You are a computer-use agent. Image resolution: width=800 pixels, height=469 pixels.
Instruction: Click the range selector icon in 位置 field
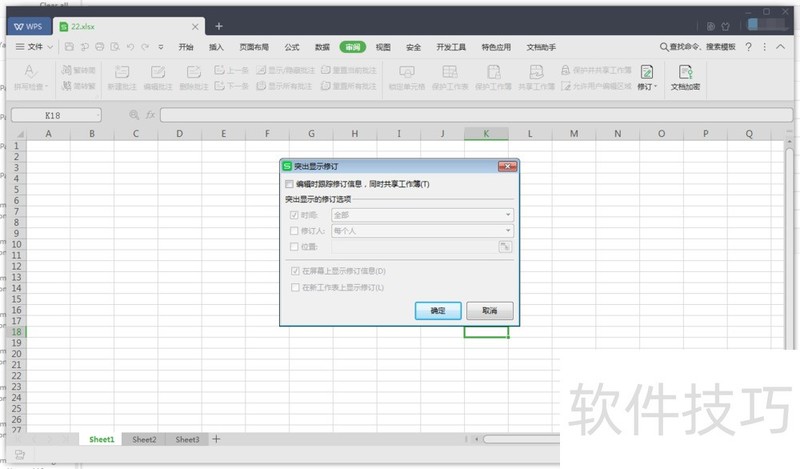click(505, 247)
